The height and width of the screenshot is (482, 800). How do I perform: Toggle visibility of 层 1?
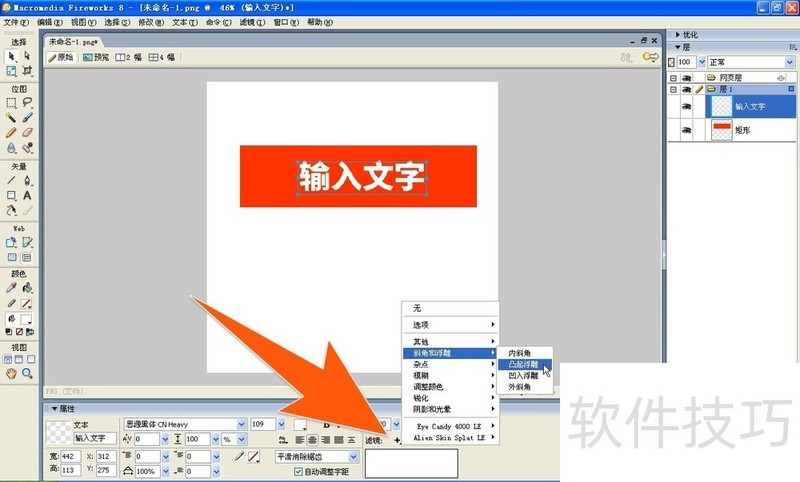tap(686, 89)
